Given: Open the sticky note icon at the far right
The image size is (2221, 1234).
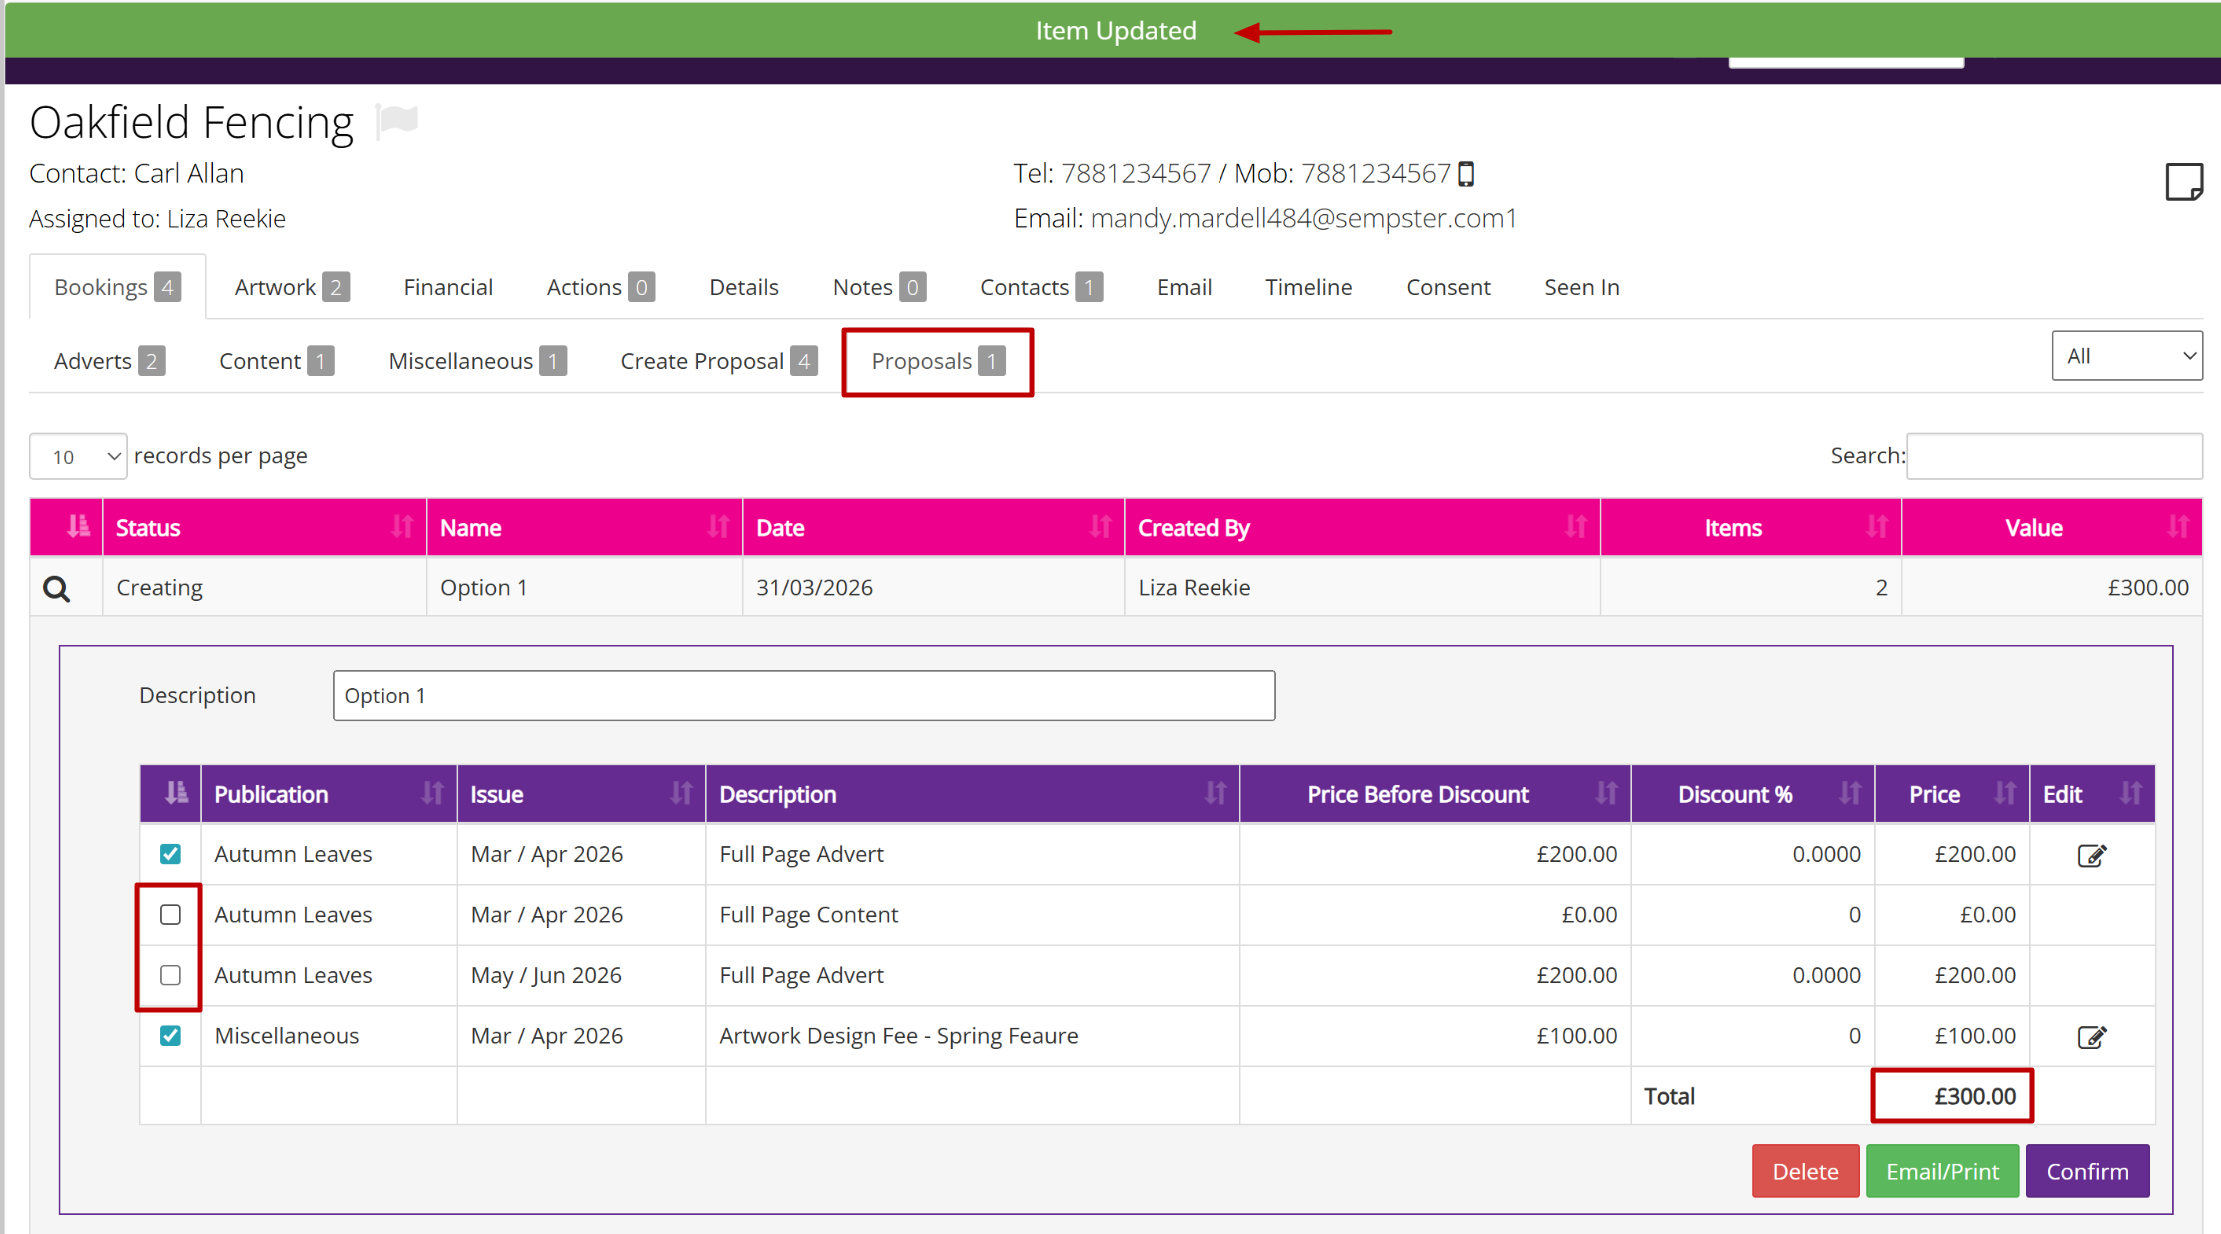Looking at the screenshot, I should click(x=2183, y=182).
